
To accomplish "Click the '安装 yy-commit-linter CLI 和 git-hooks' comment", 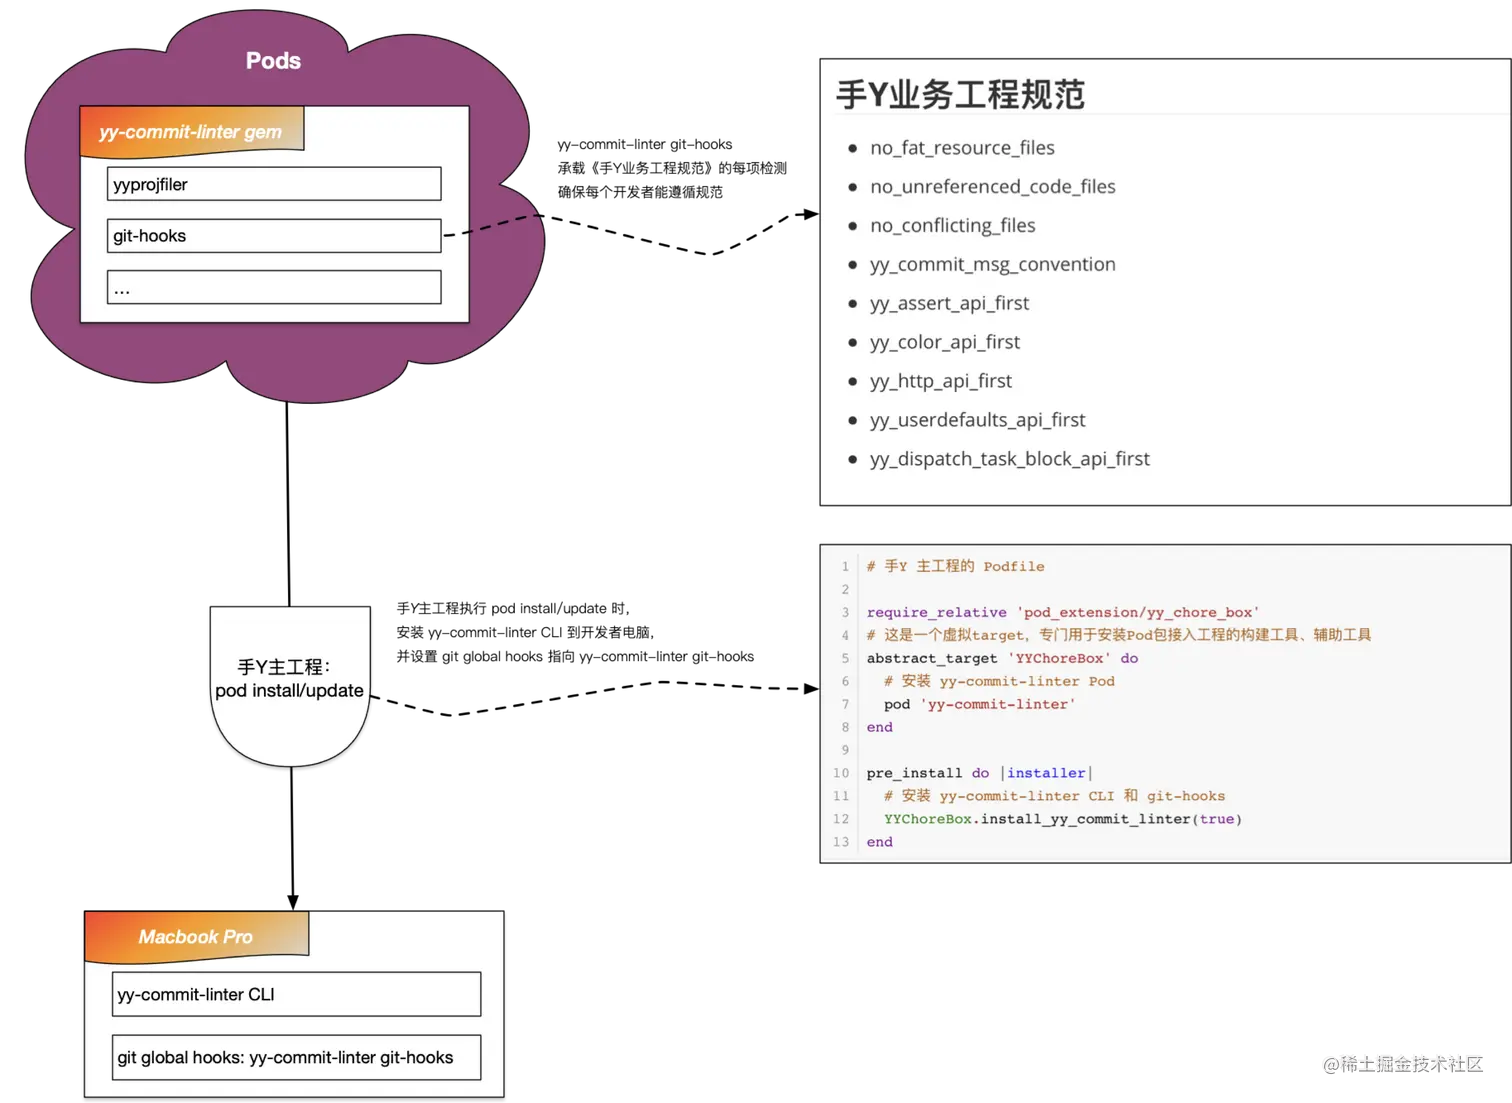I will tap(1054, 796).
